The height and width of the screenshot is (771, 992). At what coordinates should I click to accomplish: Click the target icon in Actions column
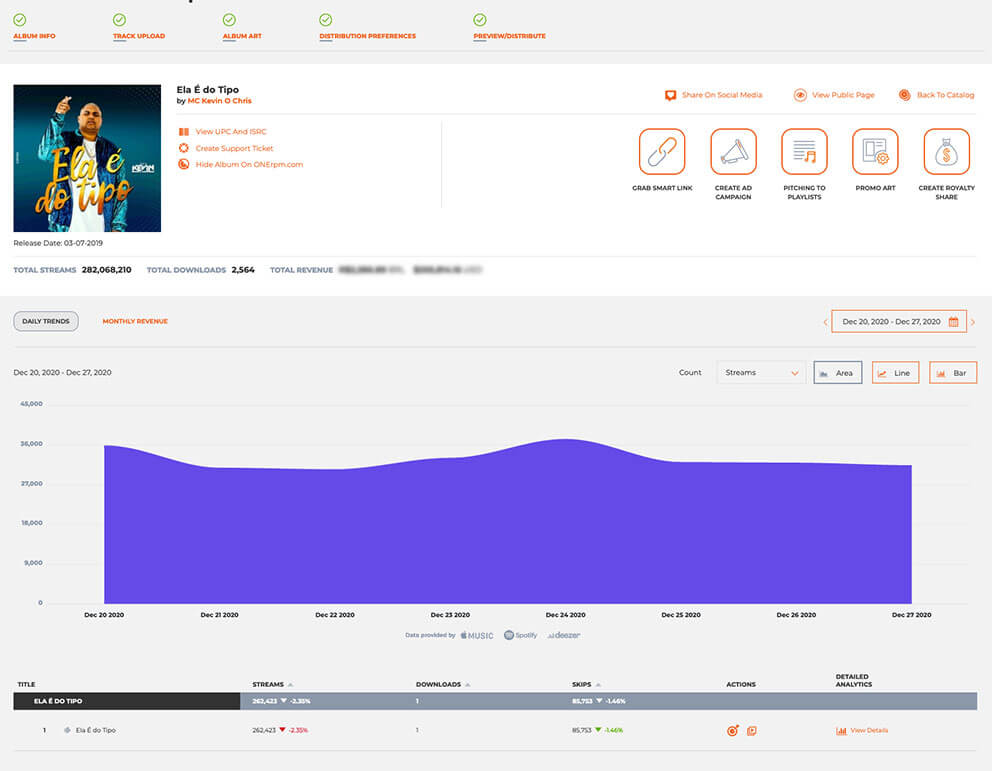(x=733, y=731)
